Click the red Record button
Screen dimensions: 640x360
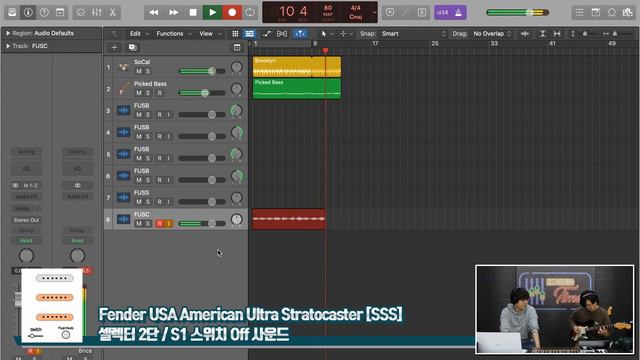[232, 13]
